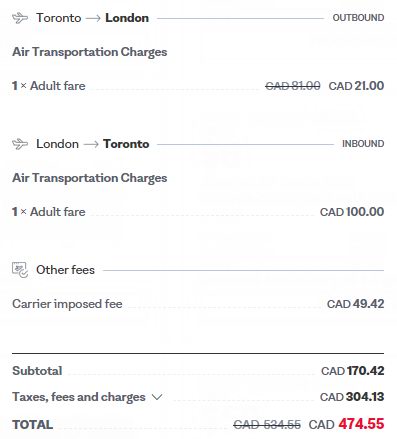Click the discounted CAD 21.00 adult fare
The image size is (397, 439).
356,86
